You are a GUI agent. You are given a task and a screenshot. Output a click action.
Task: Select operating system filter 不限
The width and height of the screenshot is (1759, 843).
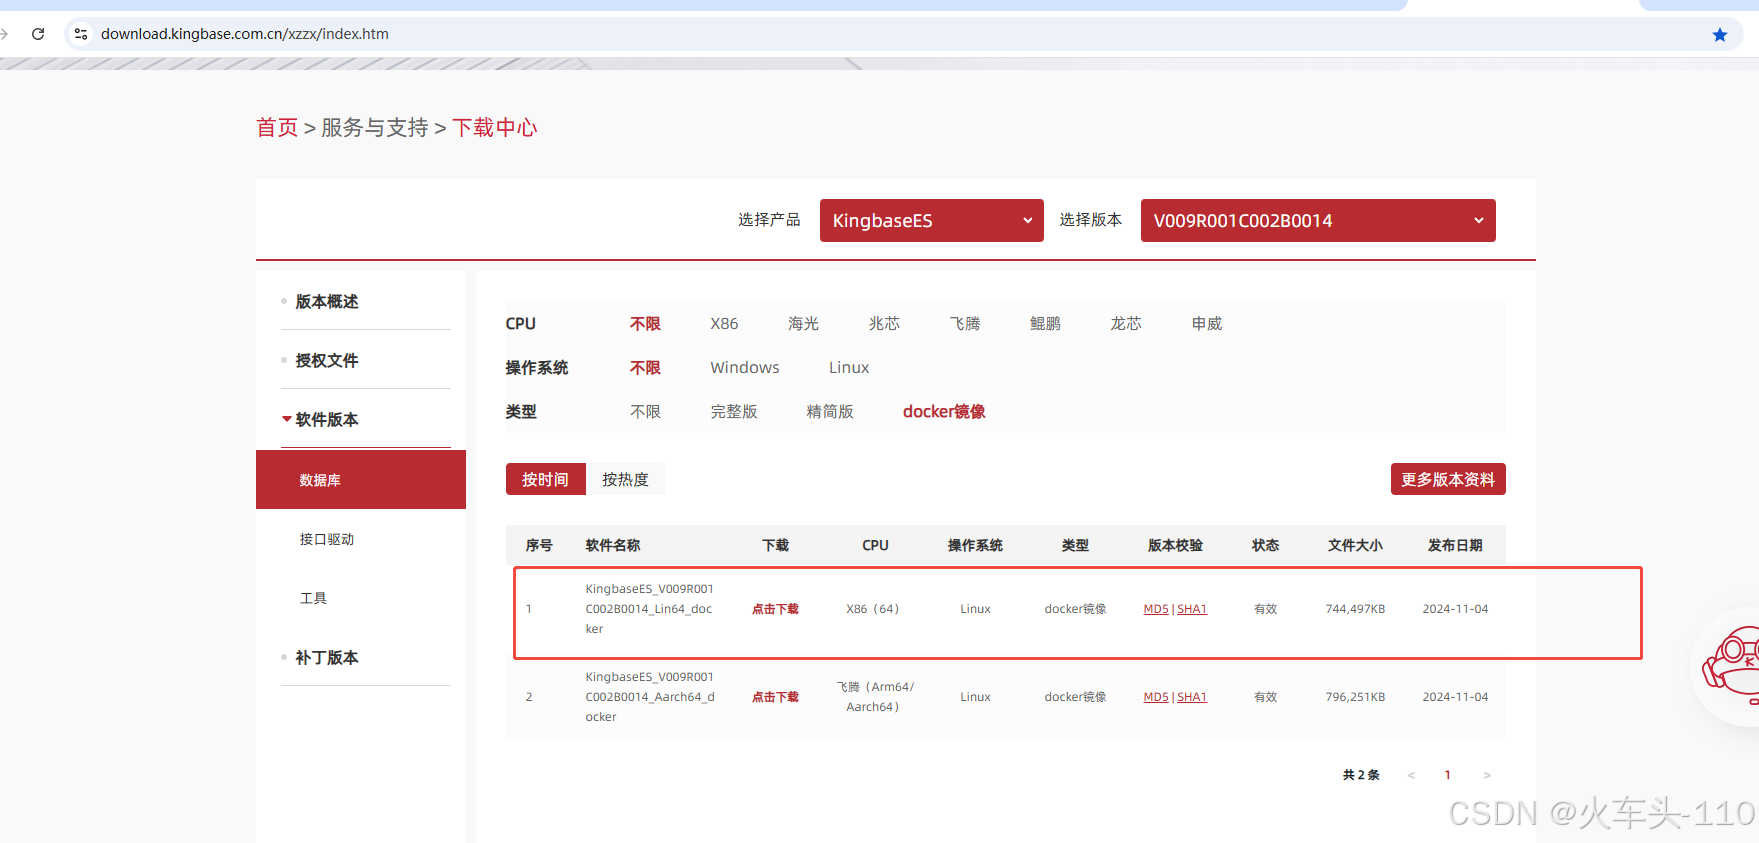(x=645, y=368)
